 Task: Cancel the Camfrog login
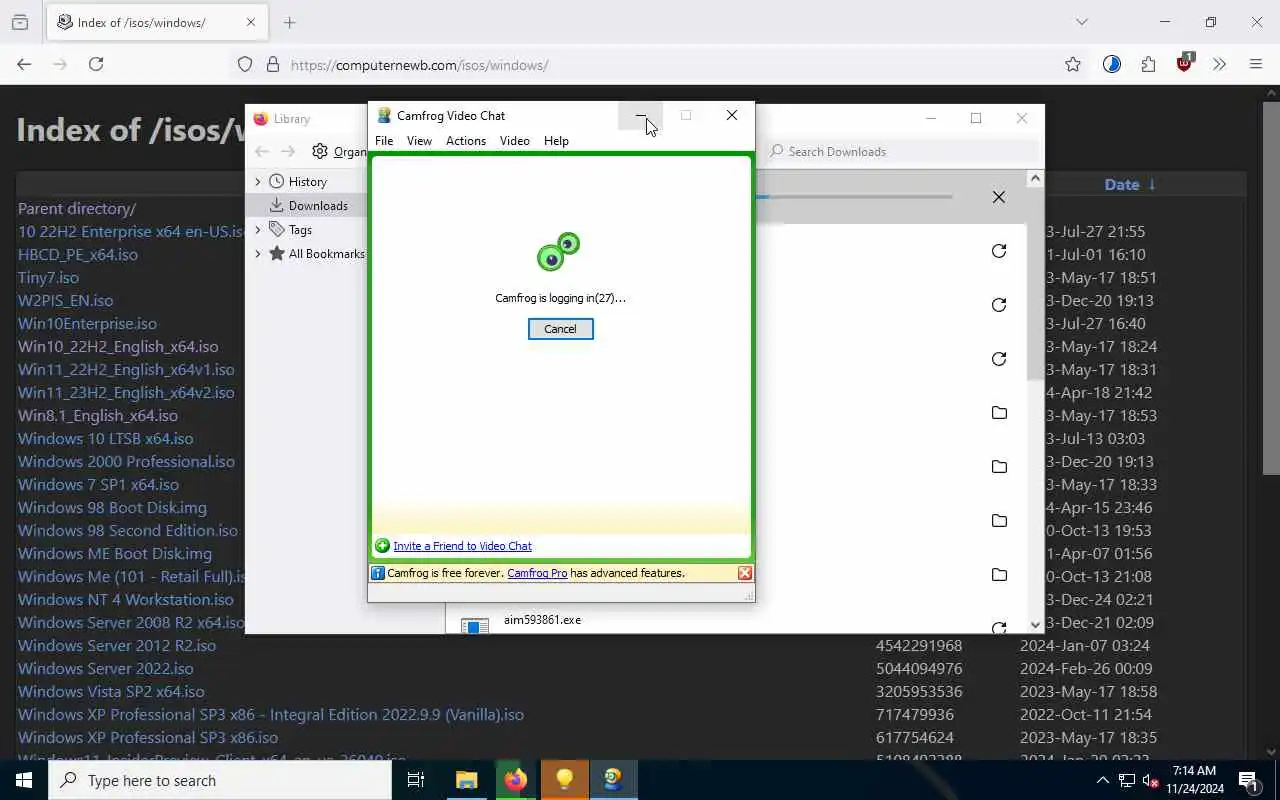click(560, 329)
